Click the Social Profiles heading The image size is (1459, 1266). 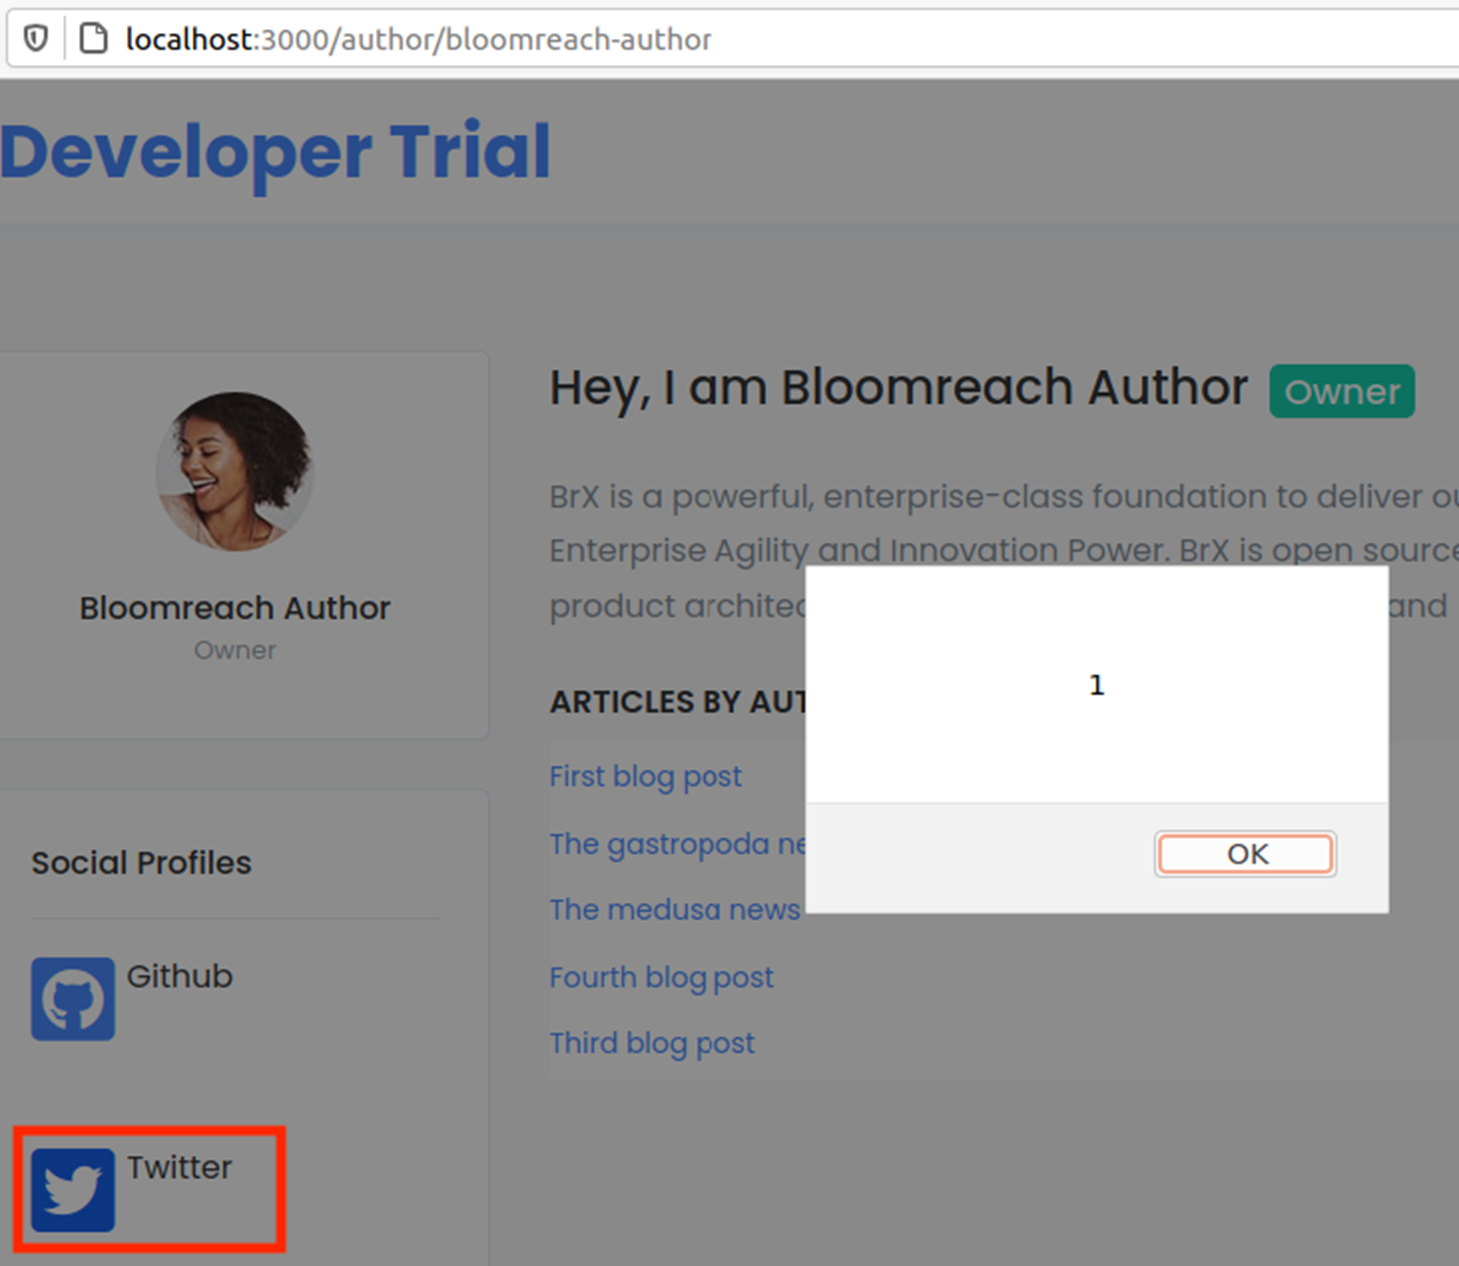click(x=141, y=863)
